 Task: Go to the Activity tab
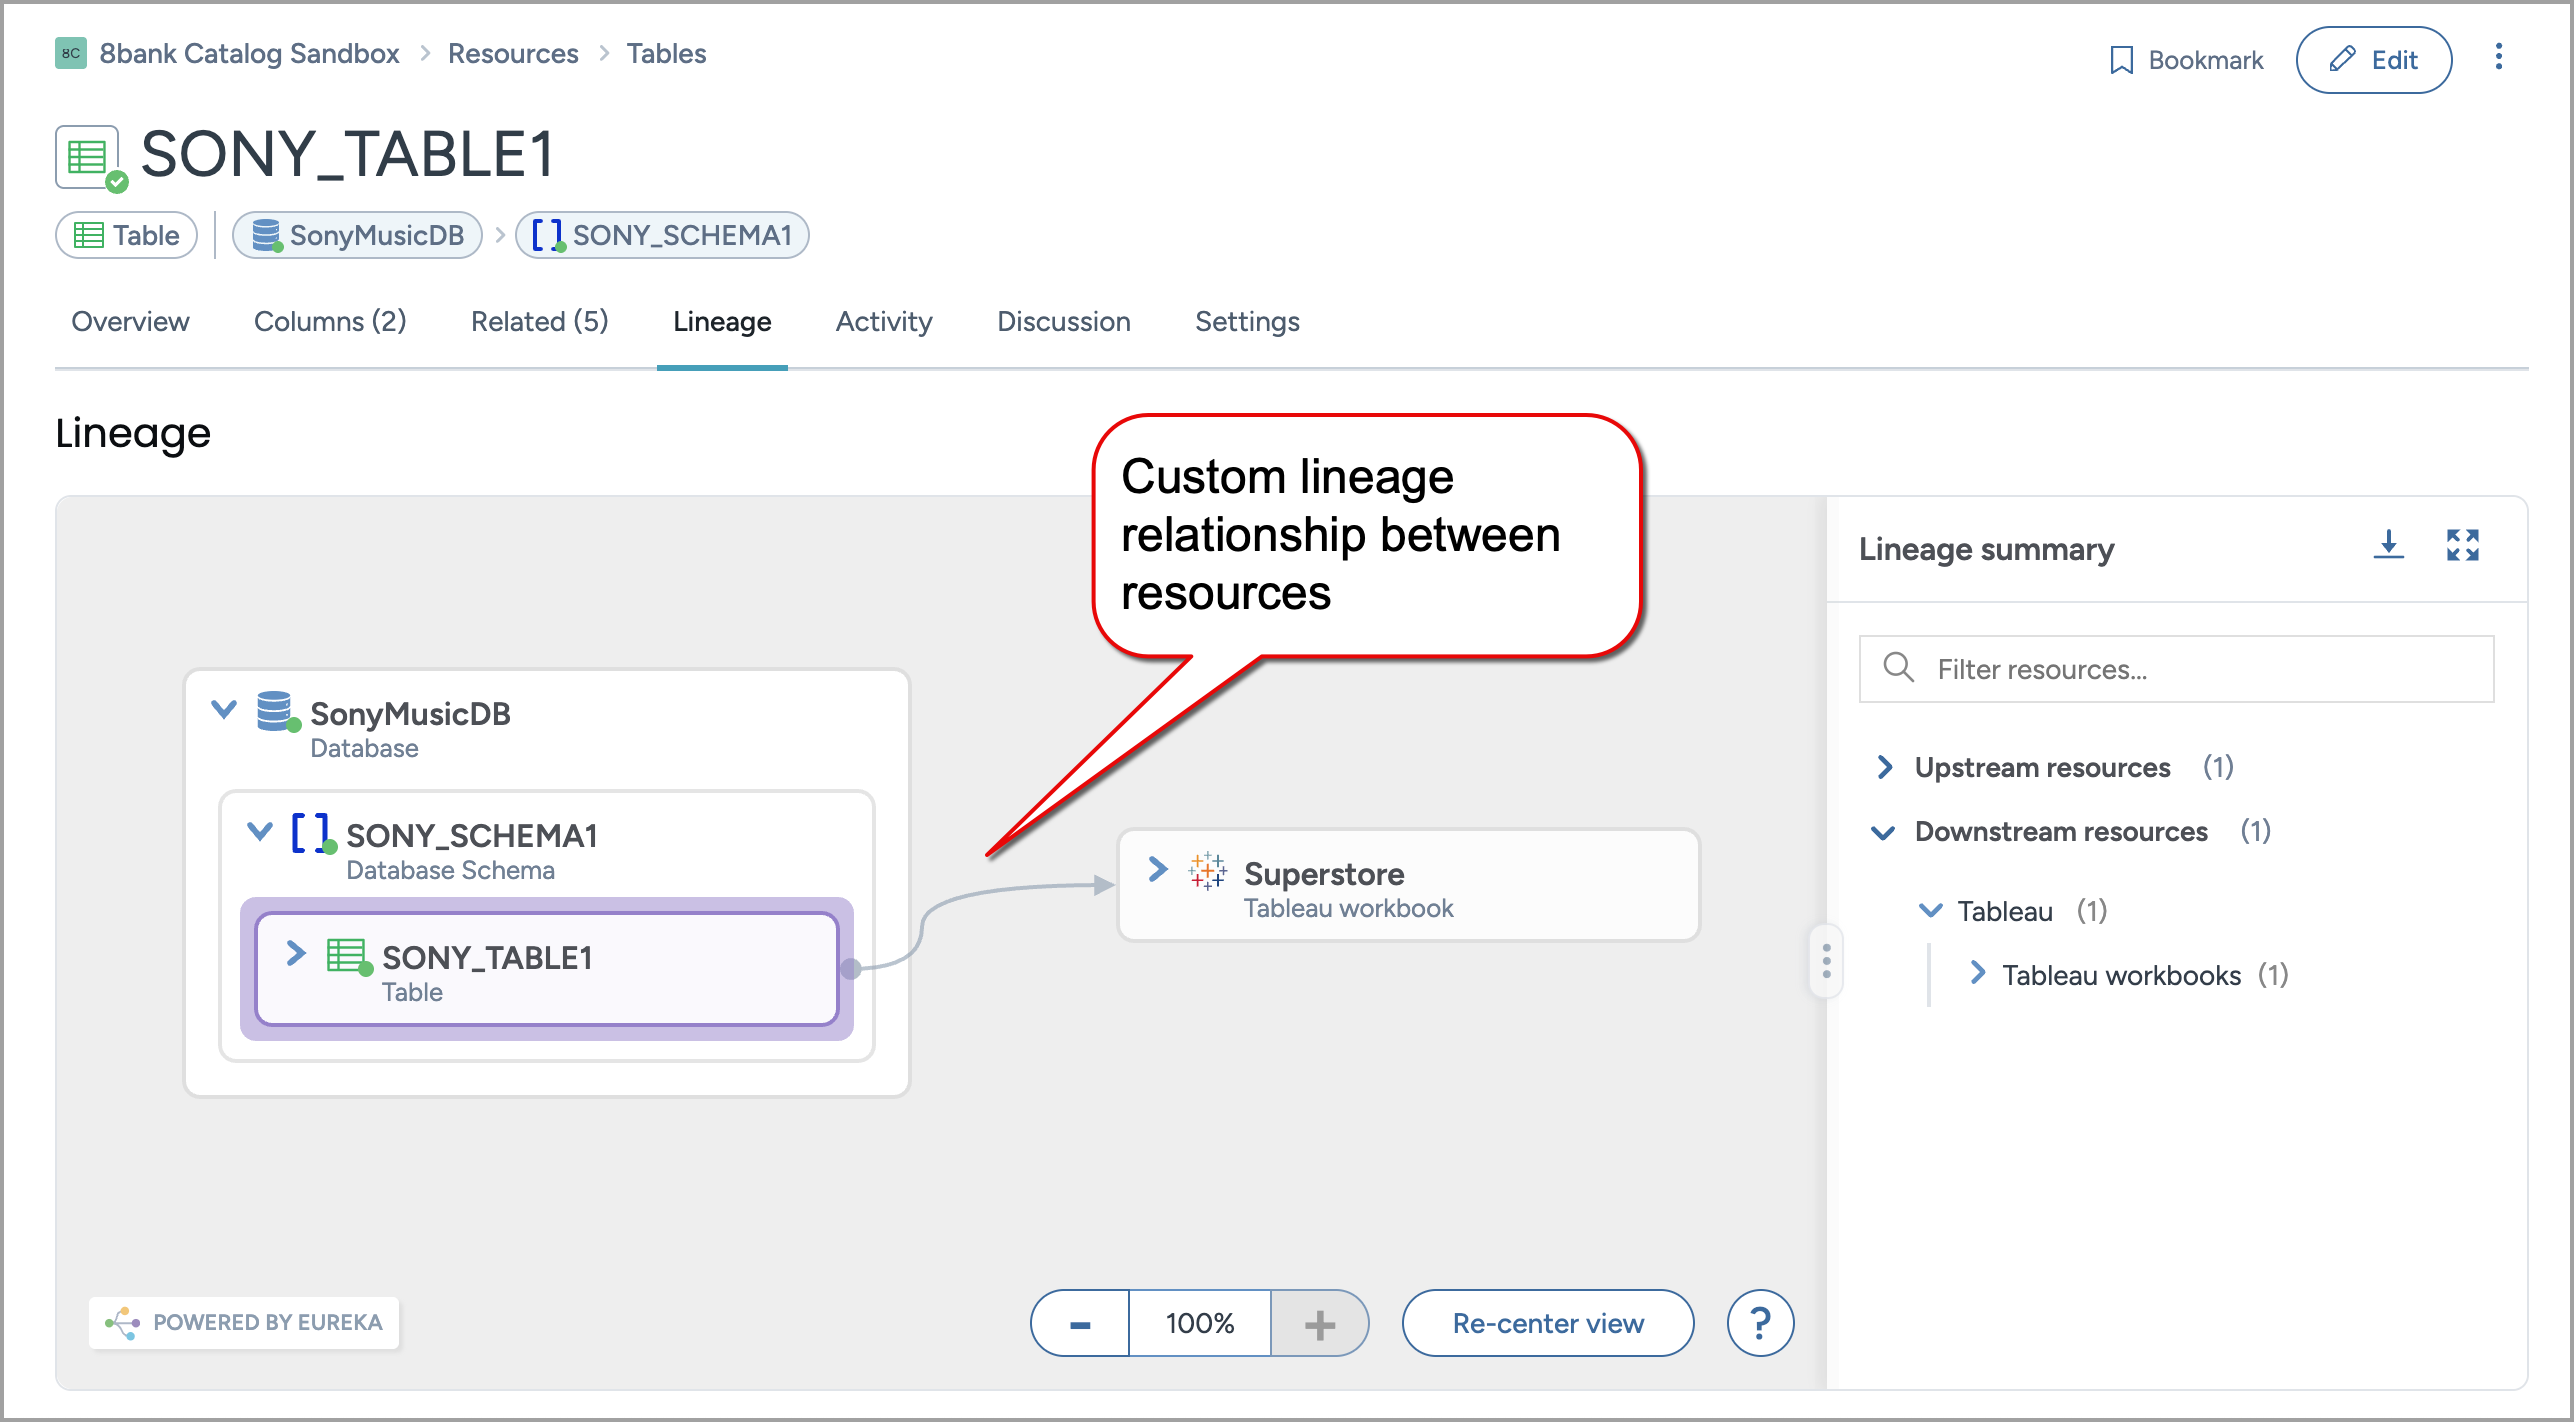(x=884, y=321)
